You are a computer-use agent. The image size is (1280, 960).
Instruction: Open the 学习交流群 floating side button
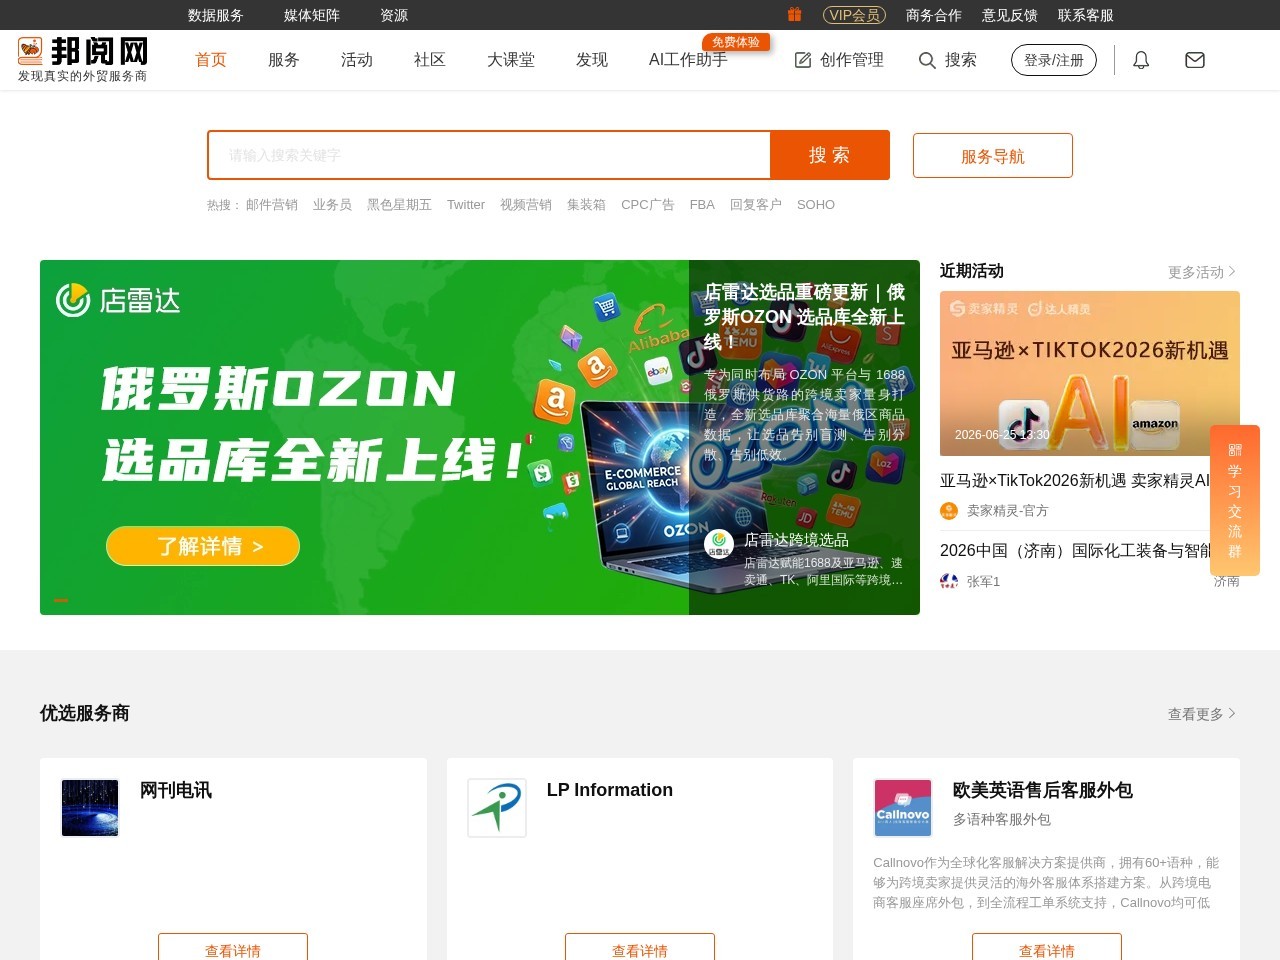pos(1235,500)
